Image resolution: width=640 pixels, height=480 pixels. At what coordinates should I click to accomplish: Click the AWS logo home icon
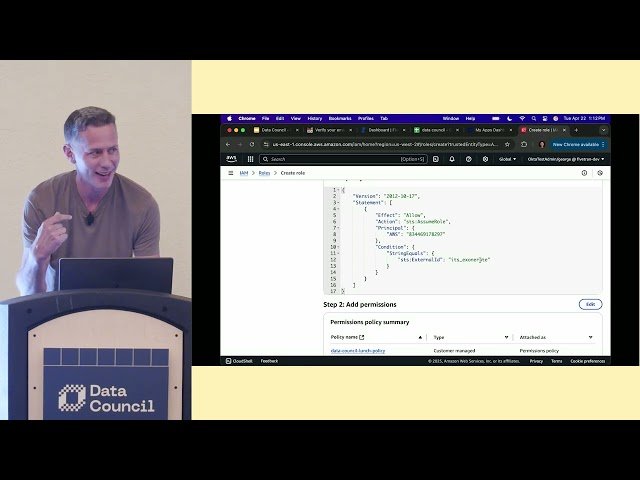(231, 159)
